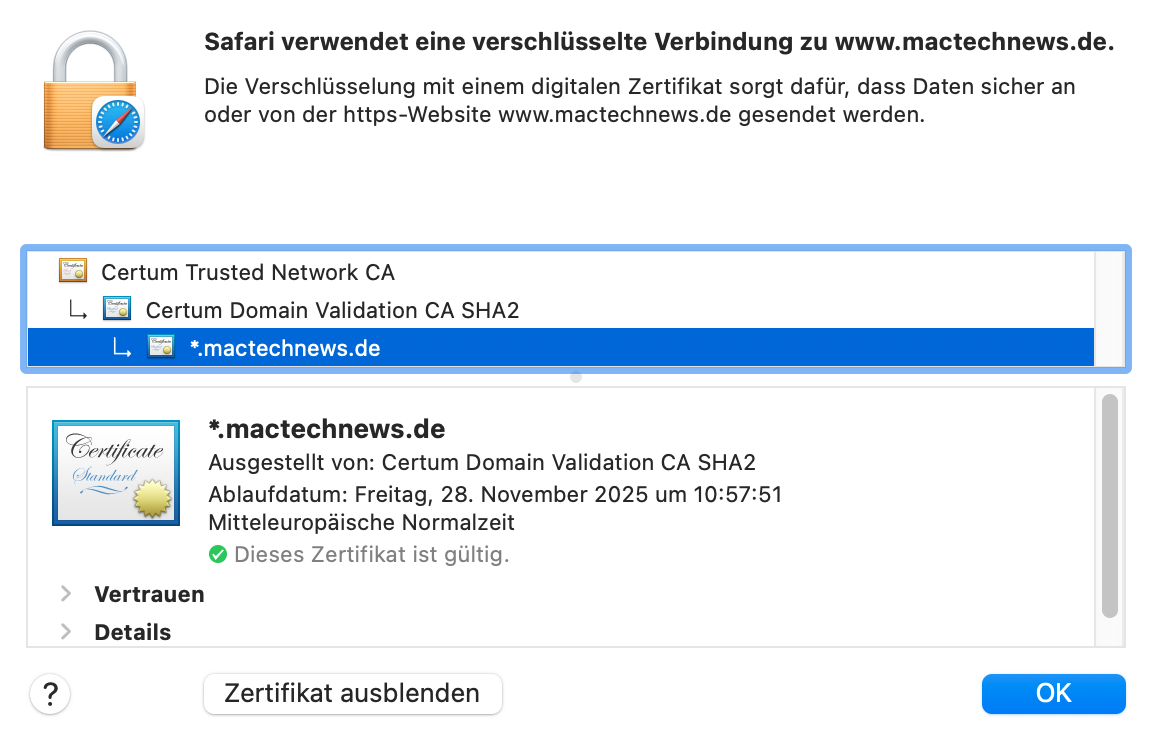Click the large Certificate Standard image
Image resolution: width=1154 pixels, height=734 pixels.
tap(116, 473)
